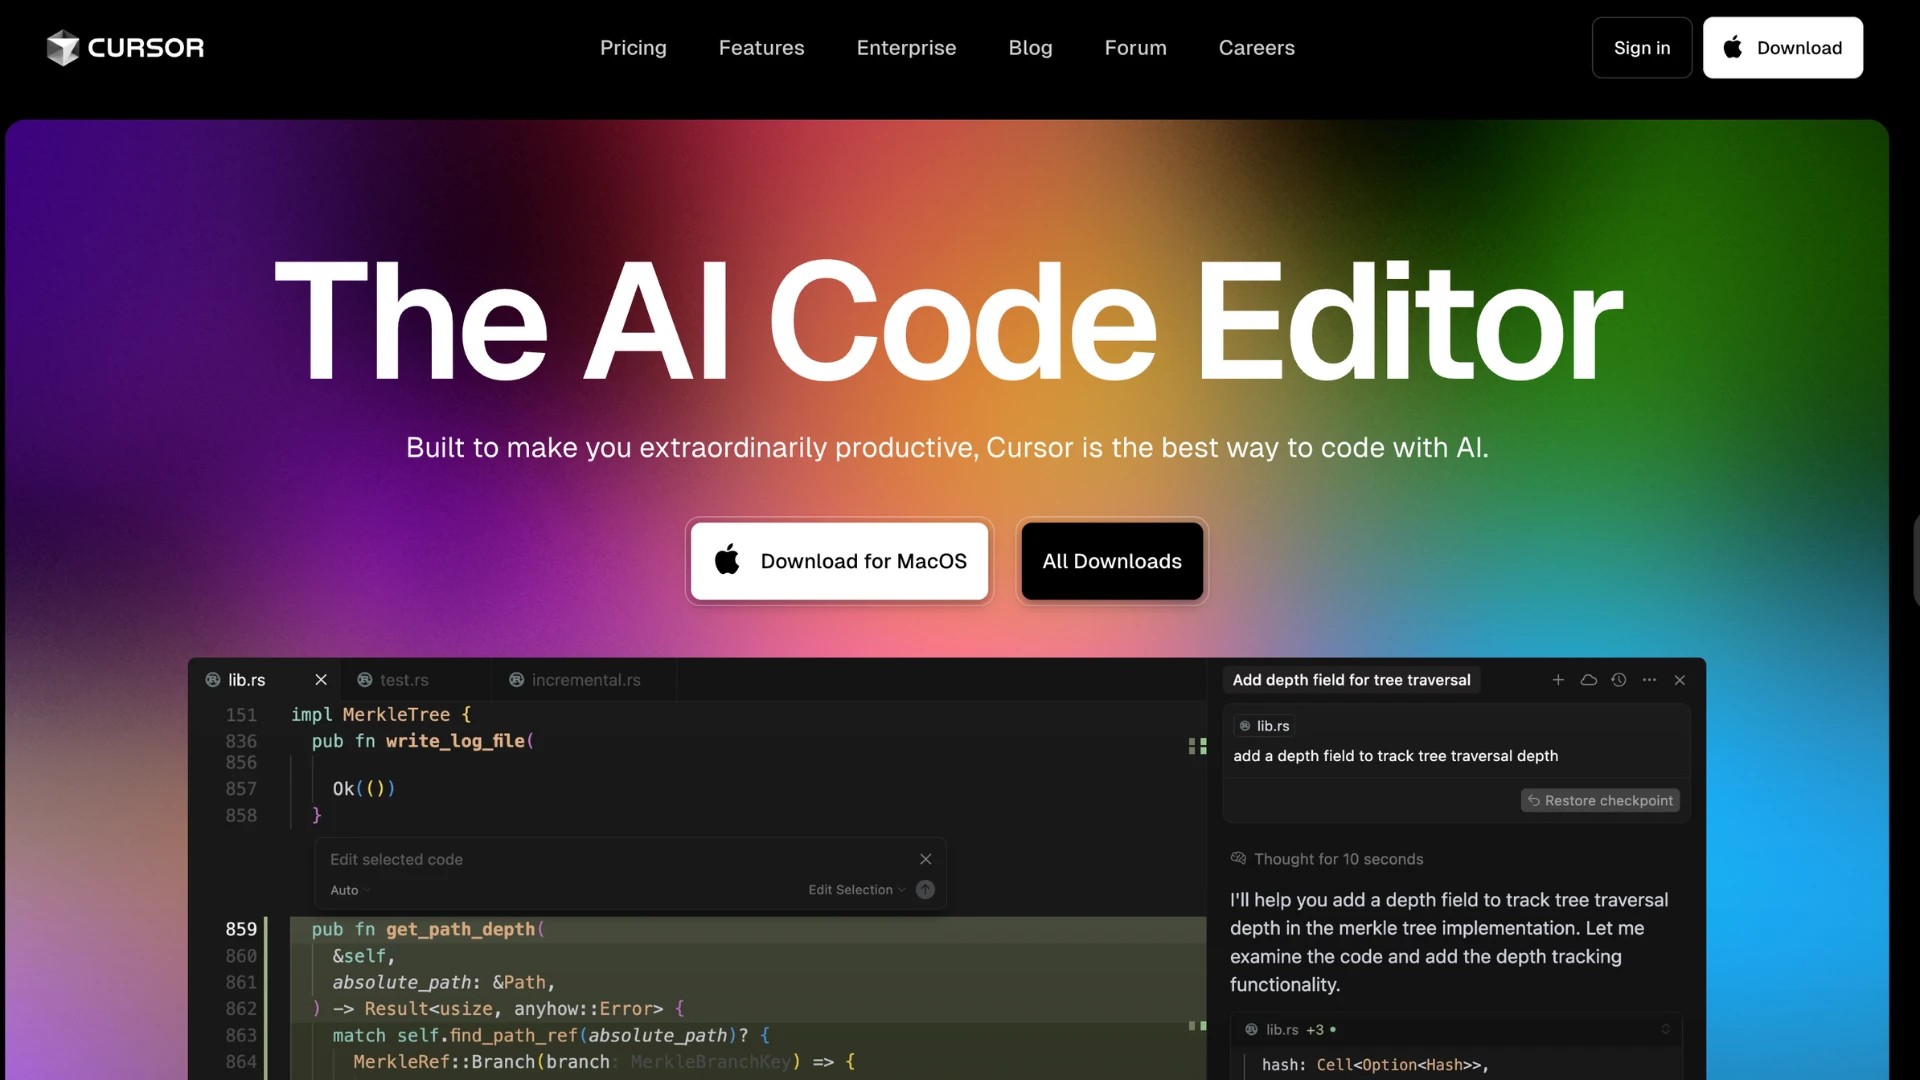This screenshot has height=1080, width=1920.
Task: Click the new chat plus icon
Action: pyautogui.click(x=1558, y=680)
